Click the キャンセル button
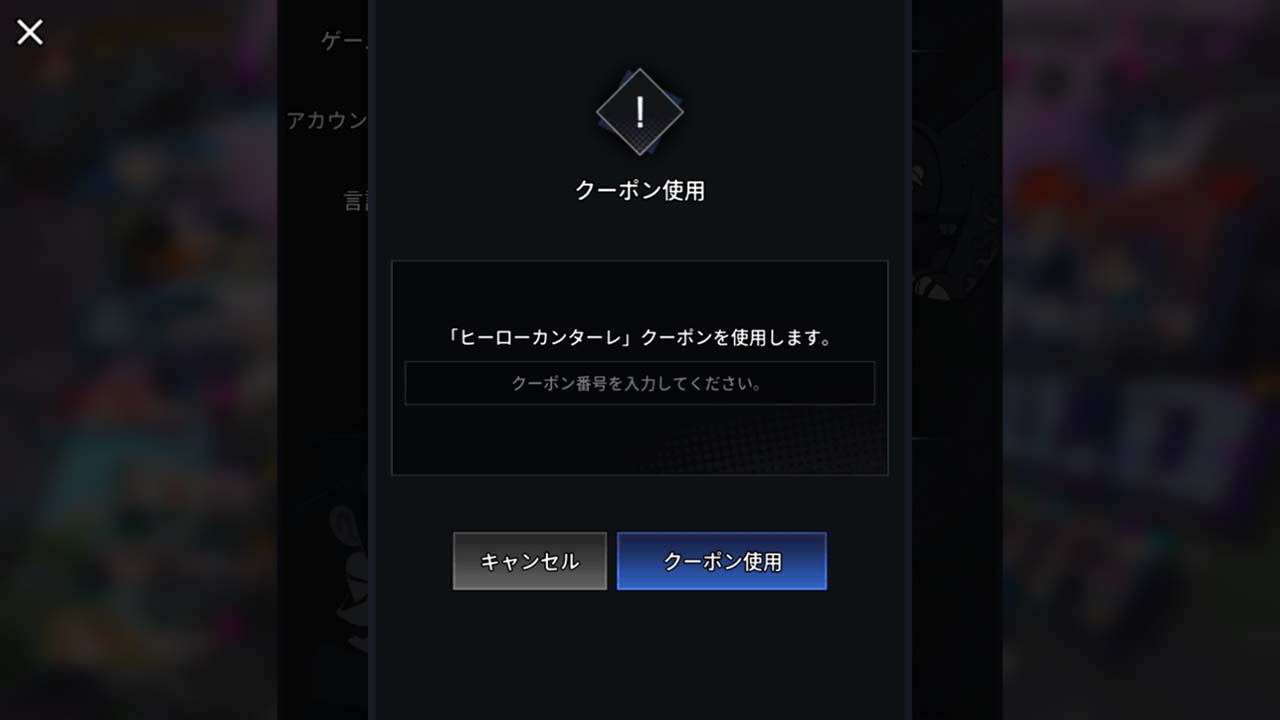 click(530, 561)
